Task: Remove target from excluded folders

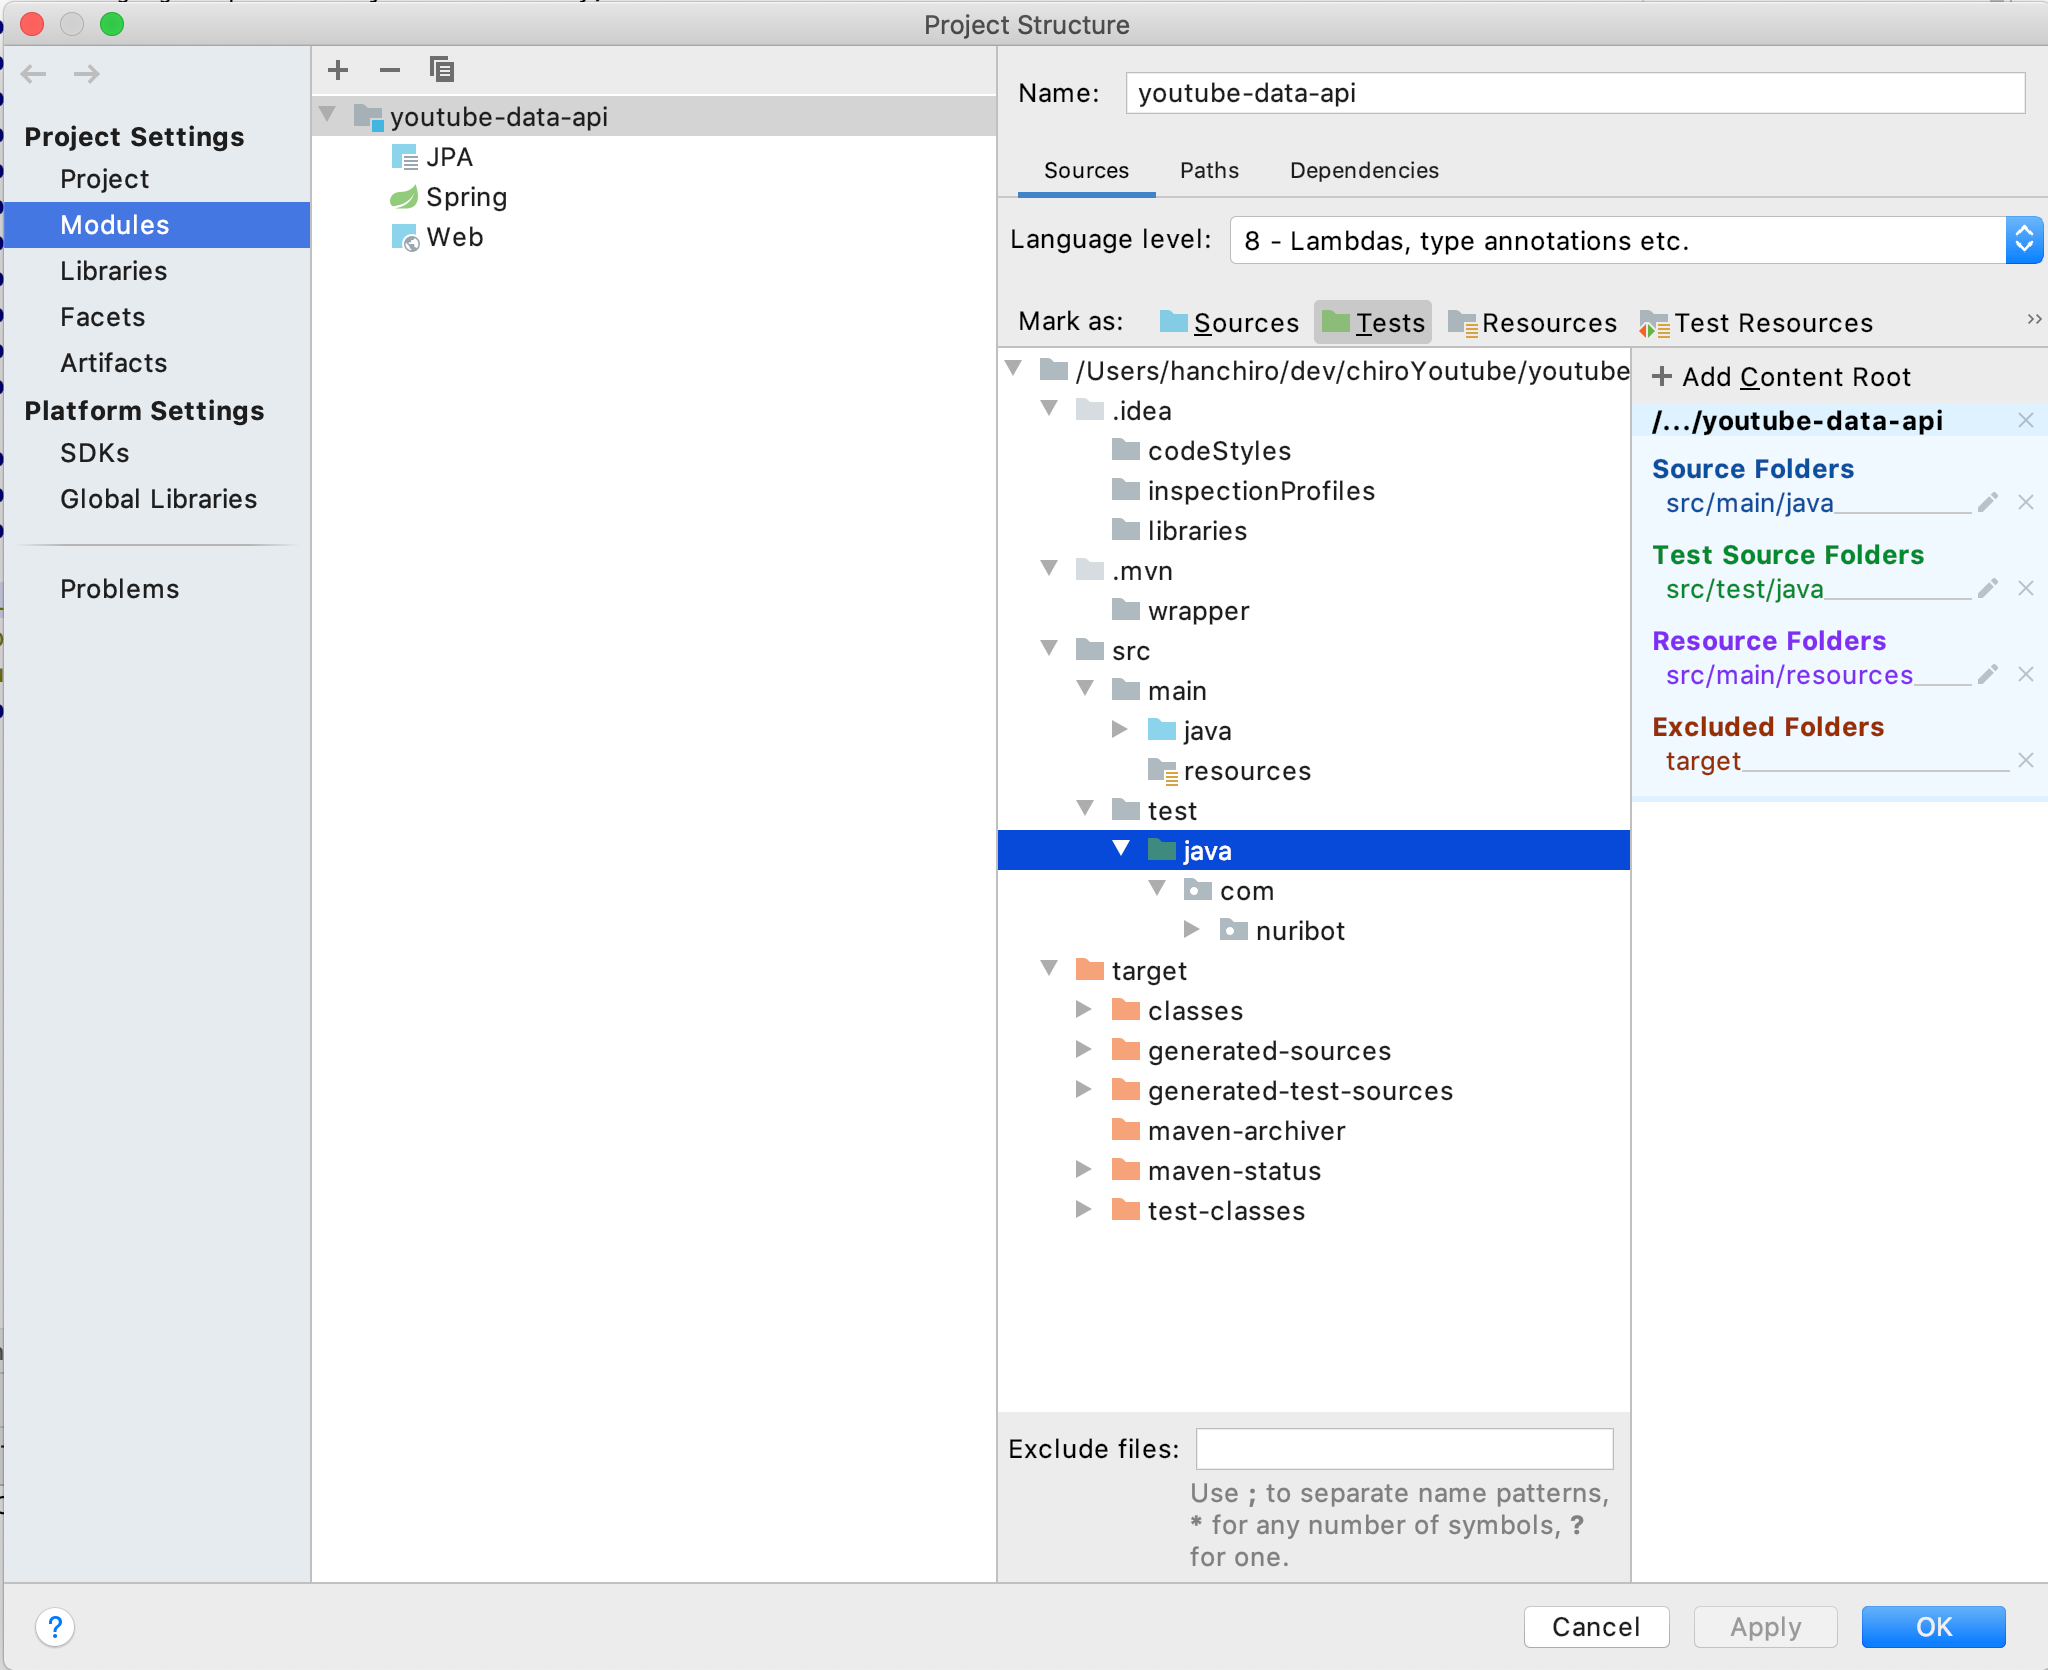Action: [x=2025, y=760]
